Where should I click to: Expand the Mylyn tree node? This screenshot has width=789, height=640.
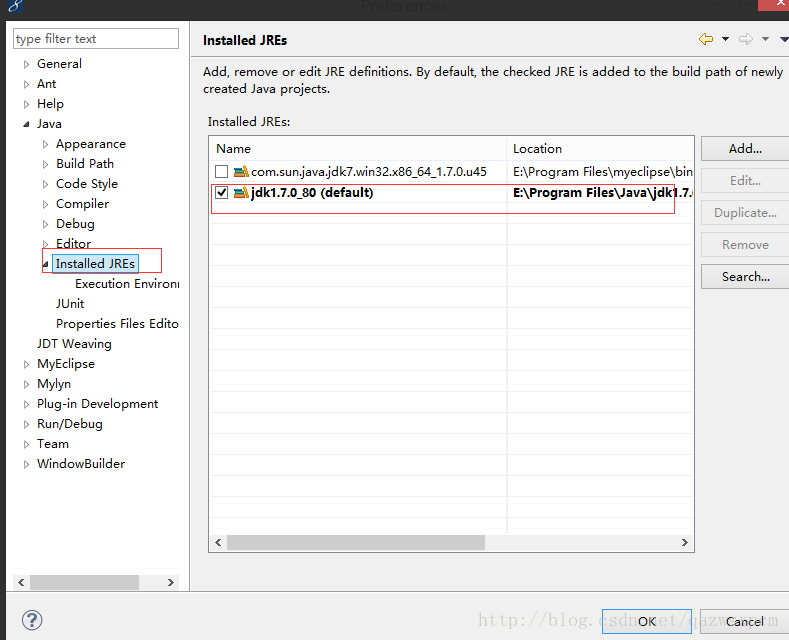[x=27, y=384]
